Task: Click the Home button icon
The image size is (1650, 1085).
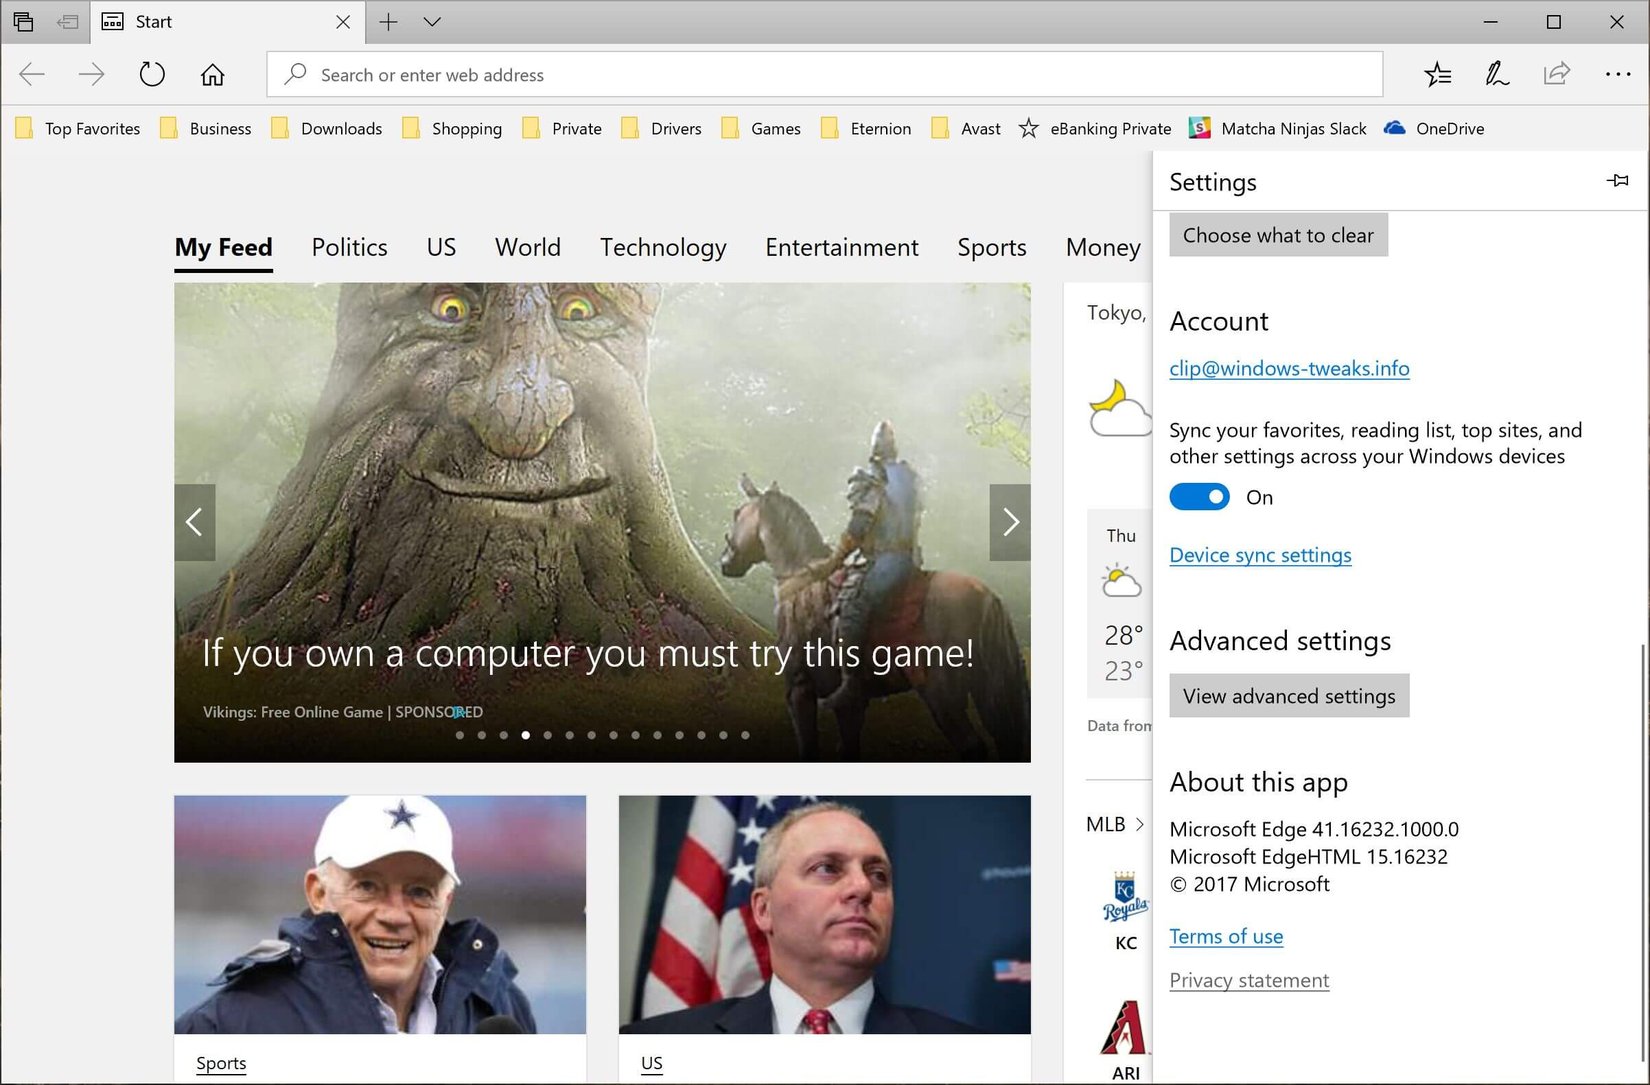Action: 212,75
